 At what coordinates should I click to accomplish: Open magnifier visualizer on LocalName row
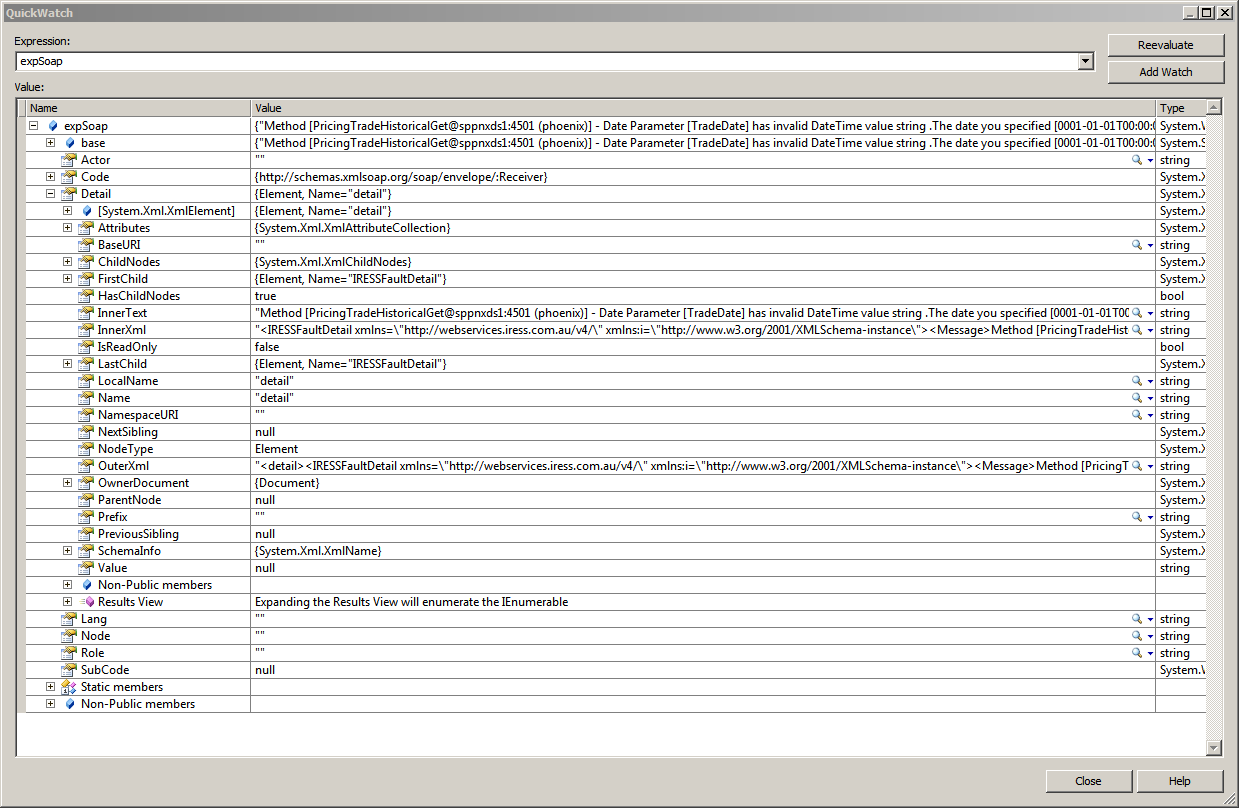pos(1136,381)
